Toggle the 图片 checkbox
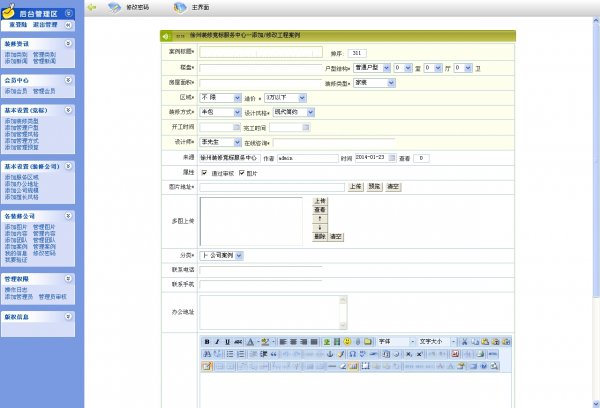 [241, 173]
